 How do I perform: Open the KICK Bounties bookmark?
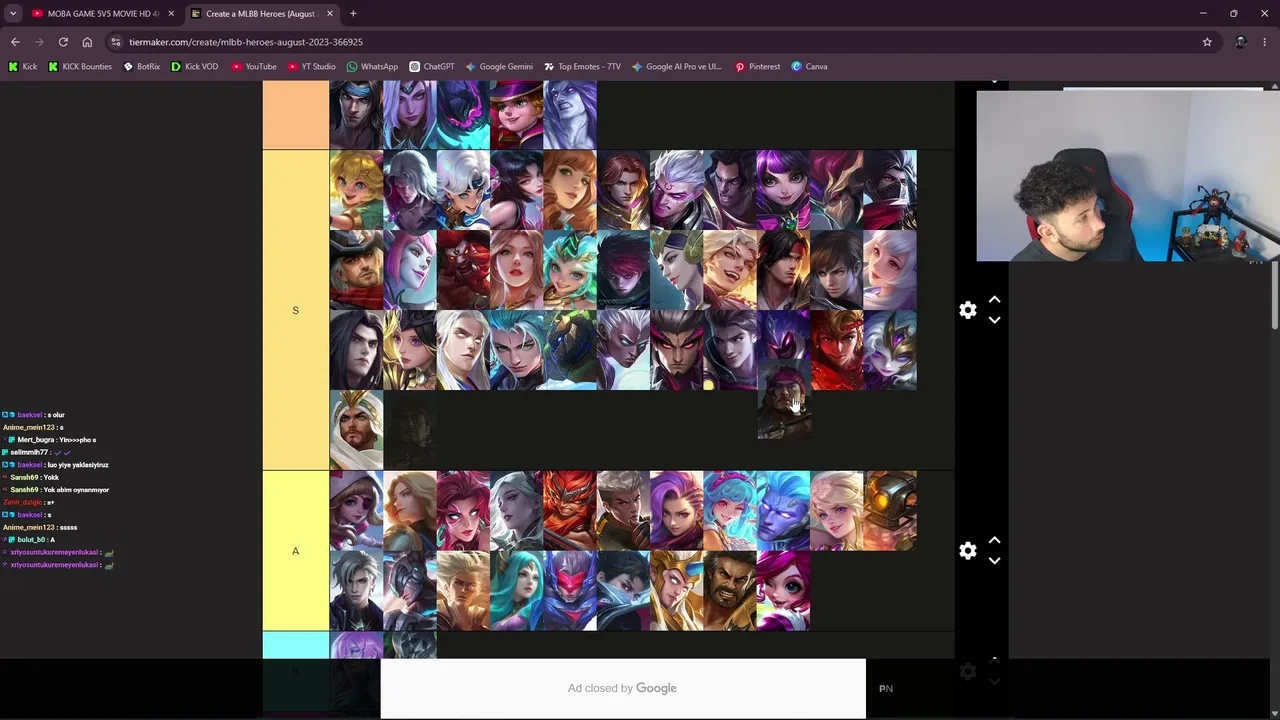coord(80,67)
